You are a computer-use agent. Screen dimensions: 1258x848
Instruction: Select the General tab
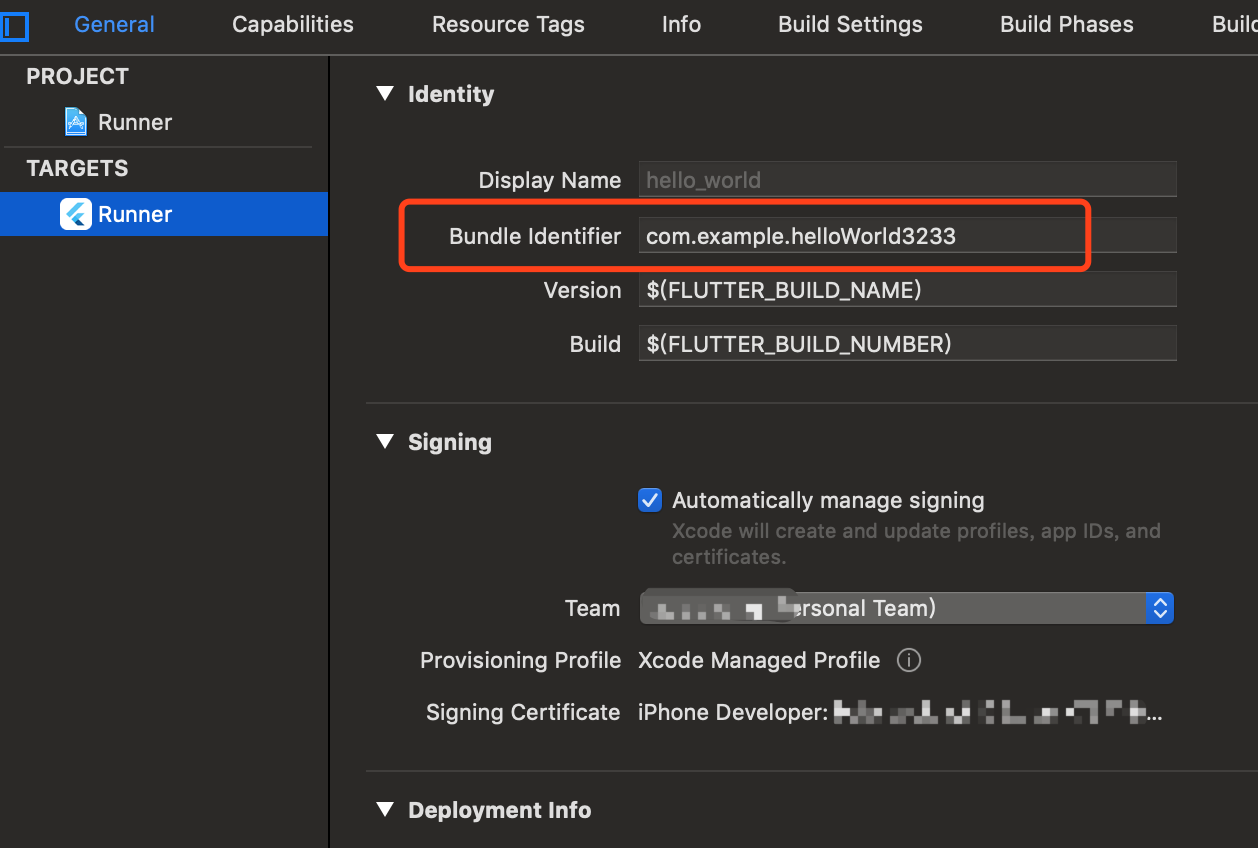pos(114,25)
